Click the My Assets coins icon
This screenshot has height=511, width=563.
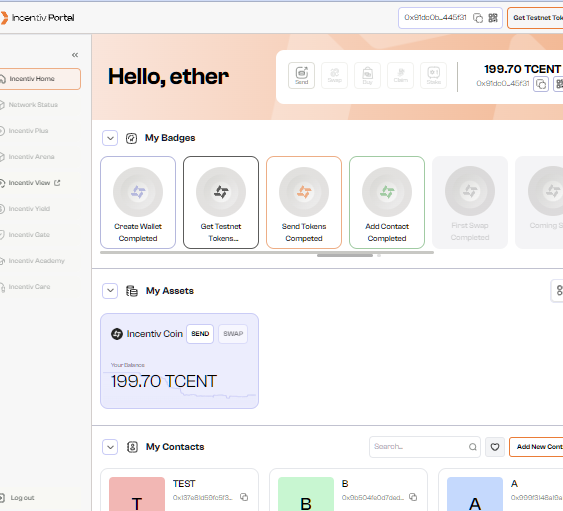132,291
